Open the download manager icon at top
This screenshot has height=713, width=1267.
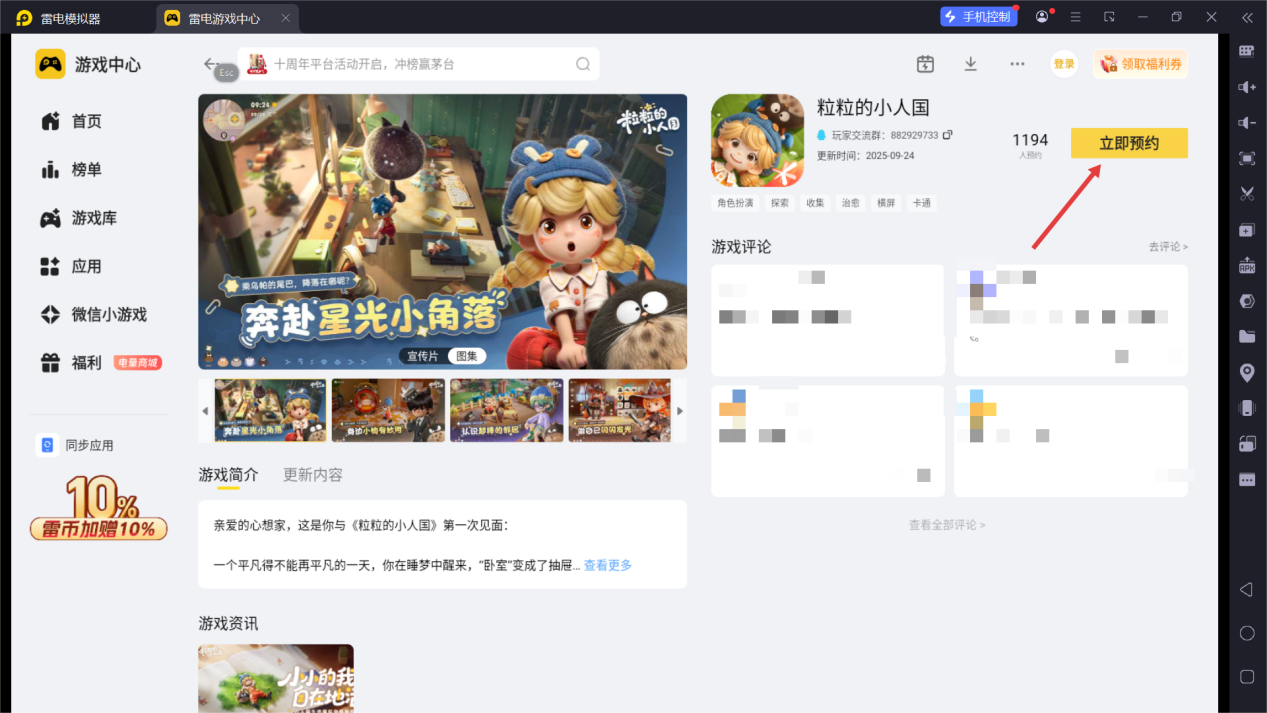pos(969,63)
